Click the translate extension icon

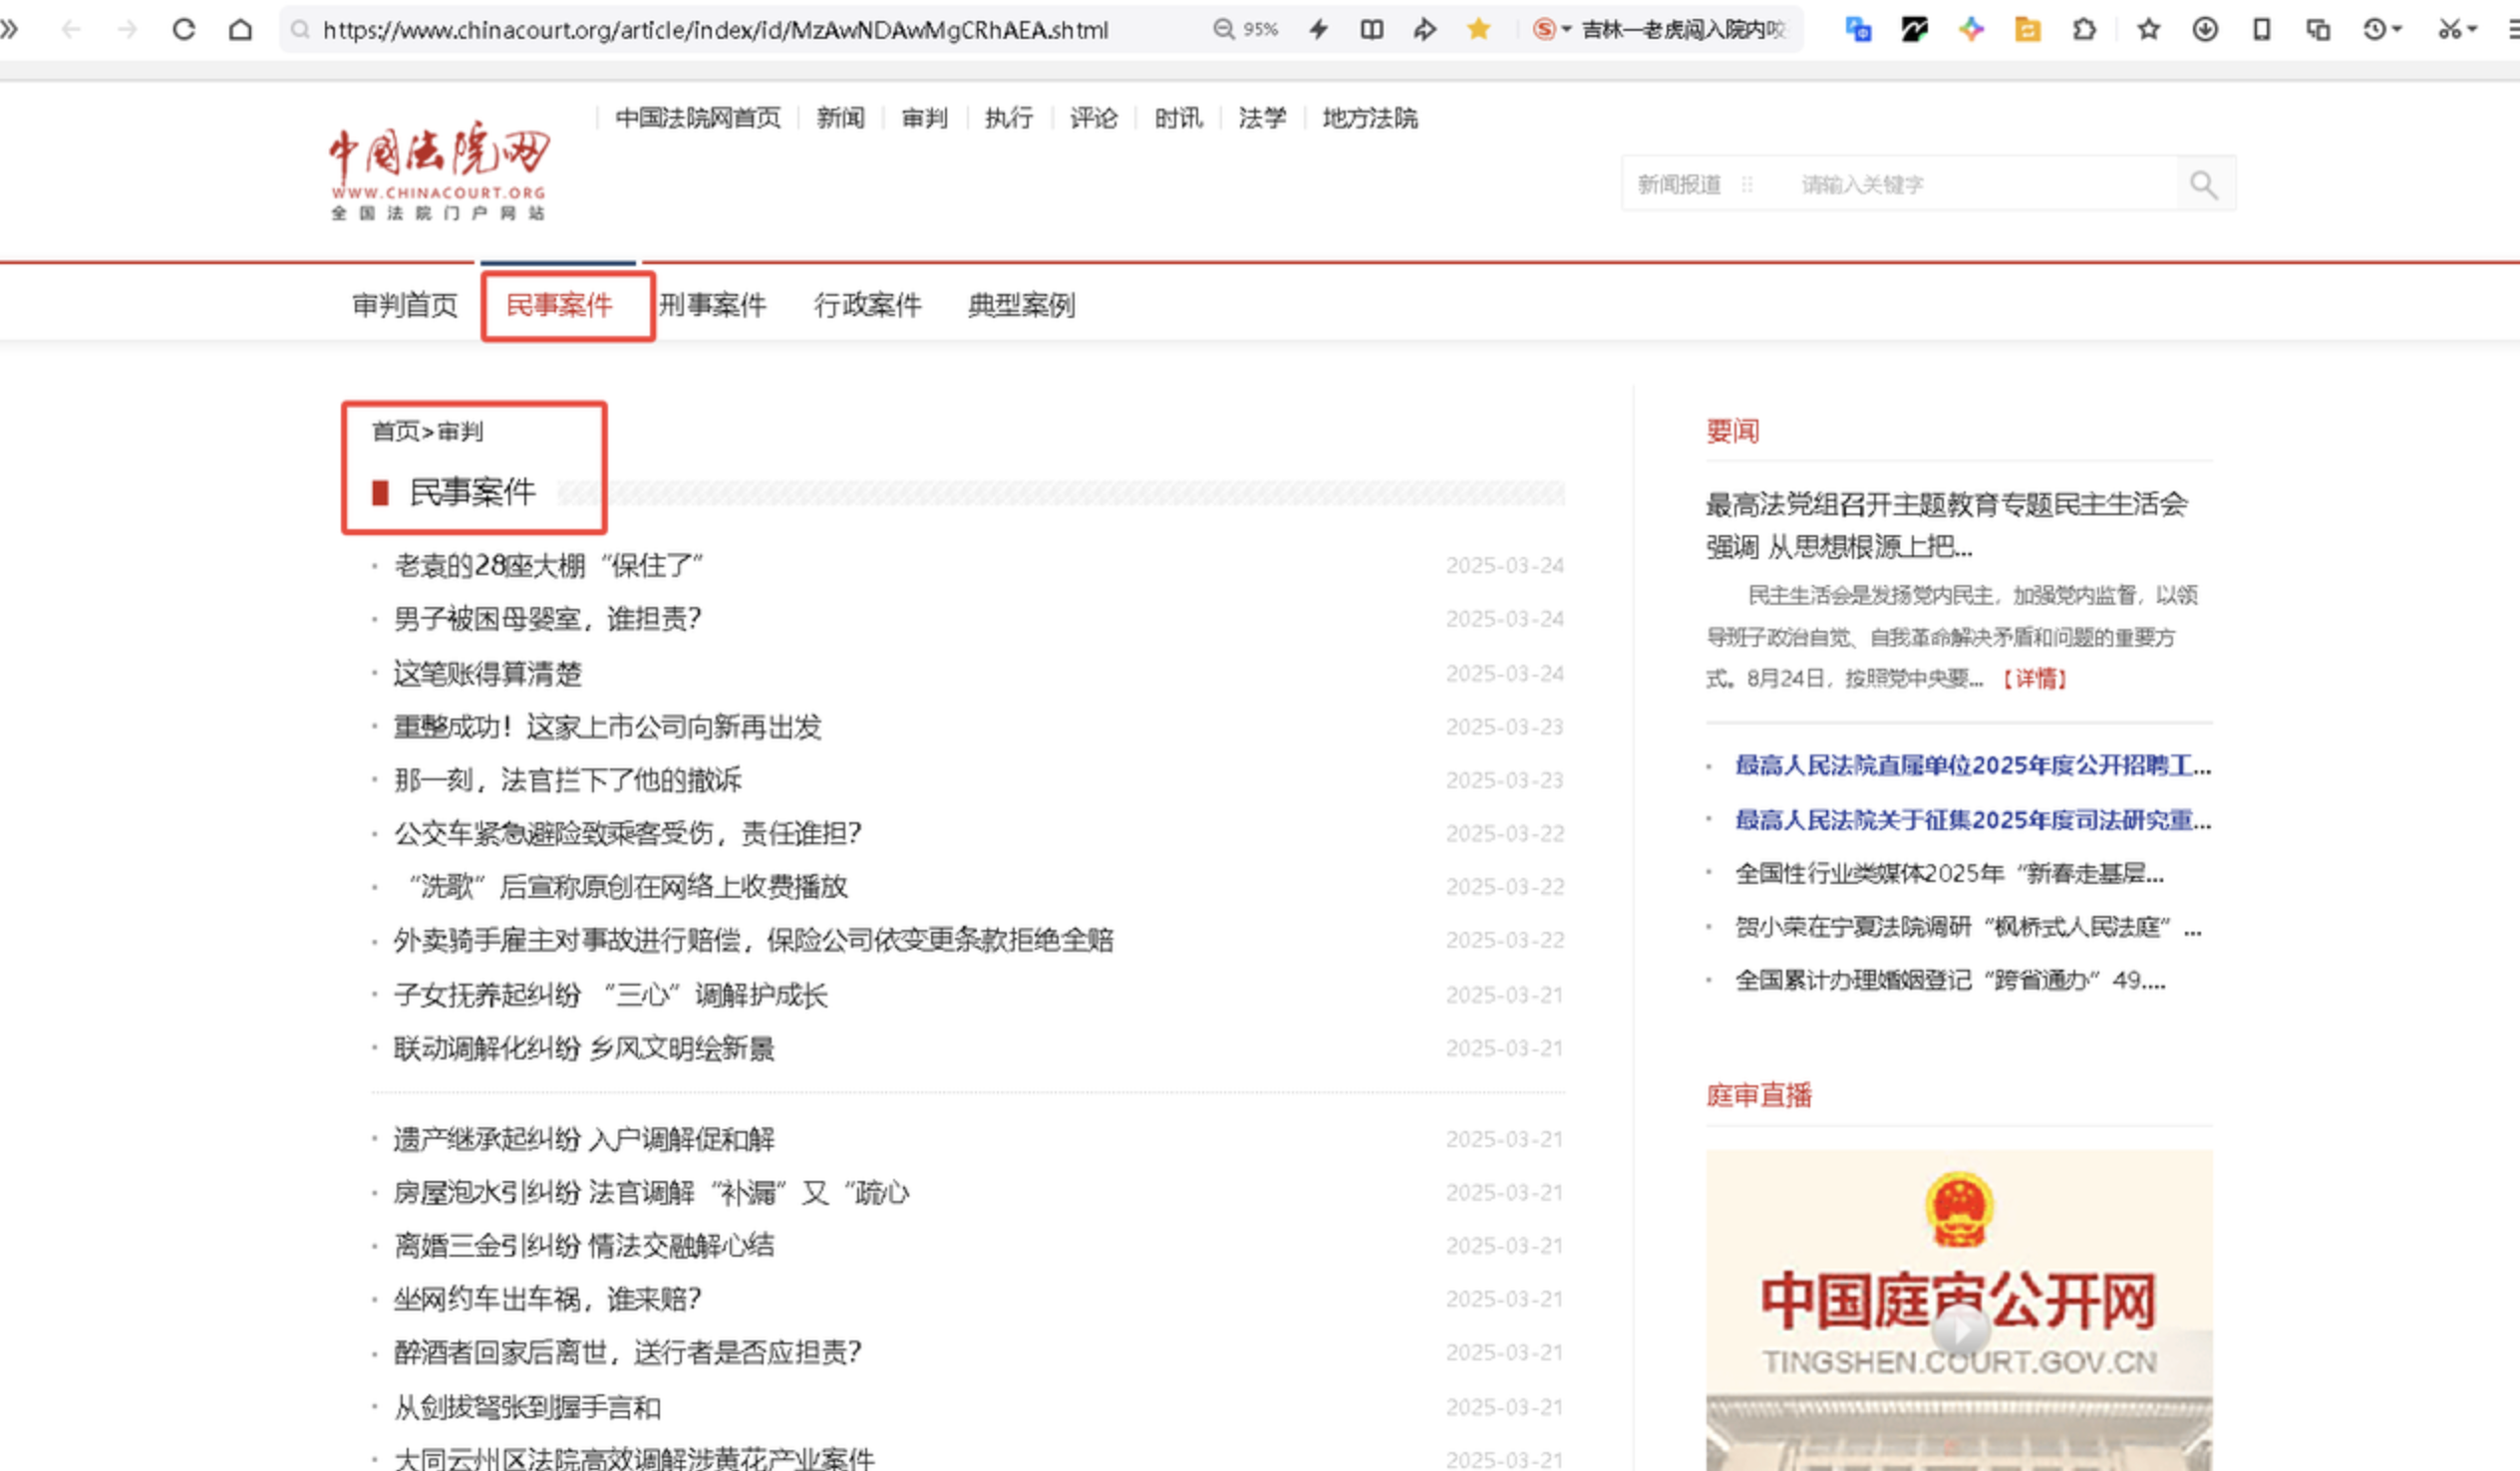(x=1858, y=29)
